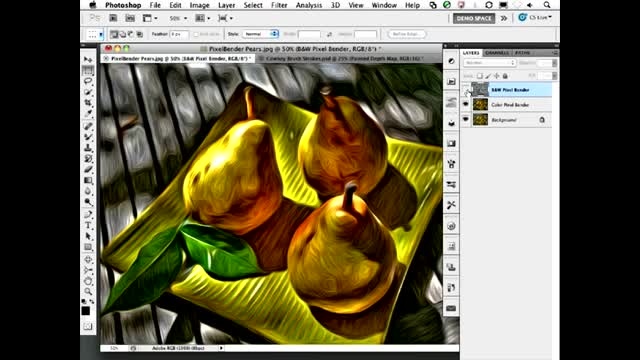This screenshot has width=640, height=360.
Task: Enable the Anti-alias checkbox
Action: tap(196, 34)
